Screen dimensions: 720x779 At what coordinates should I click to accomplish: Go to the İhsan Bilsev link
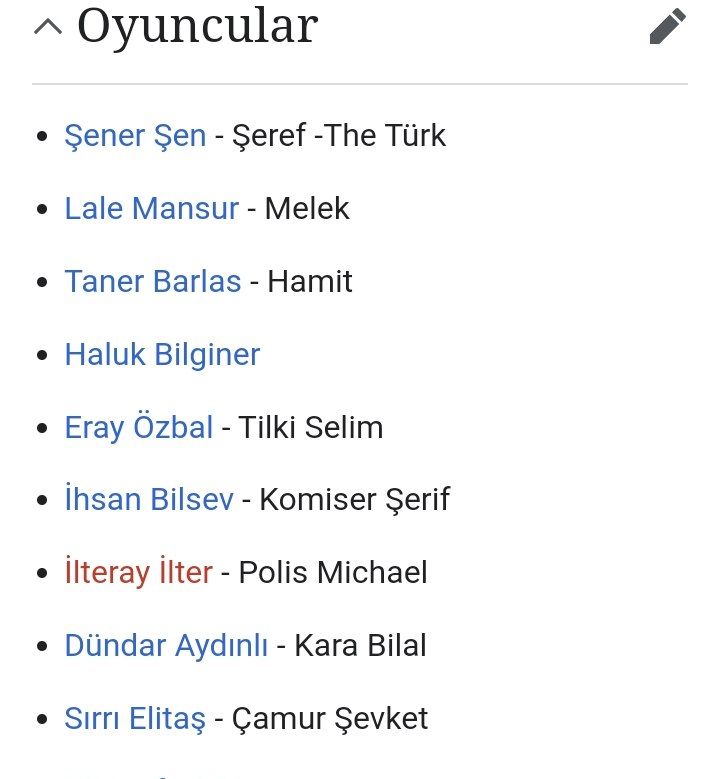point(149,499)
